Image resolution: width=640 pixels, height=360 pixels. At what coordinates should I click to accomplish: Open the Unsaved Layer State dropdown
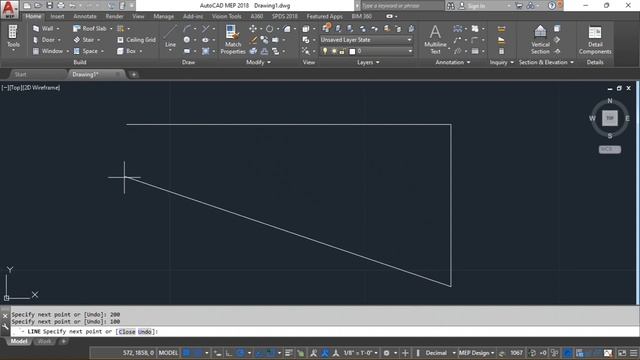click(366, 40)
